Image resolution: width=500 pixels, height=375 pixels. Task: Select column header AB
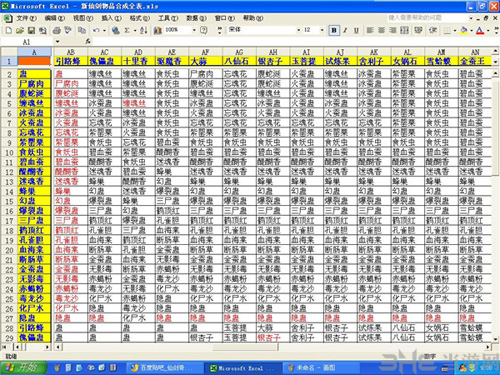point(71,52)
